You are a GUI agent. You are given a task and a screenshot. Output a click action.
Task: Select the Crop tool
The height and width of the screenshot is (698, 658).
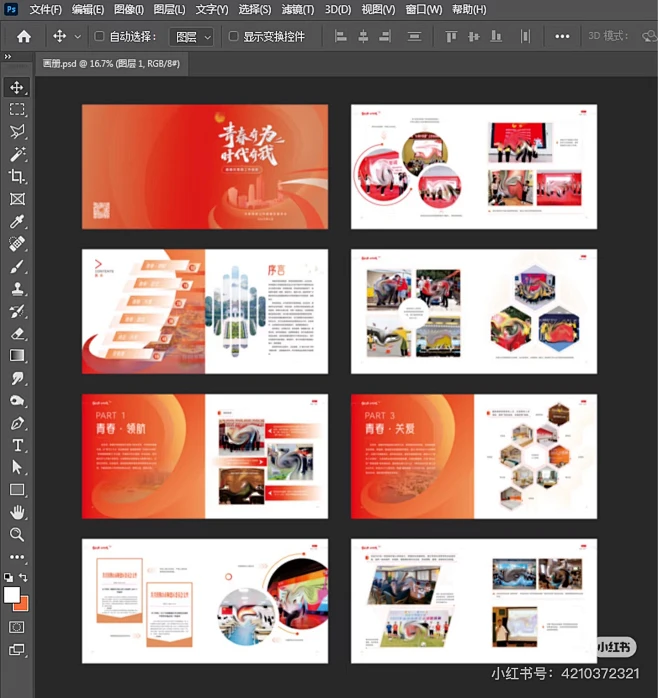(17, 176)
